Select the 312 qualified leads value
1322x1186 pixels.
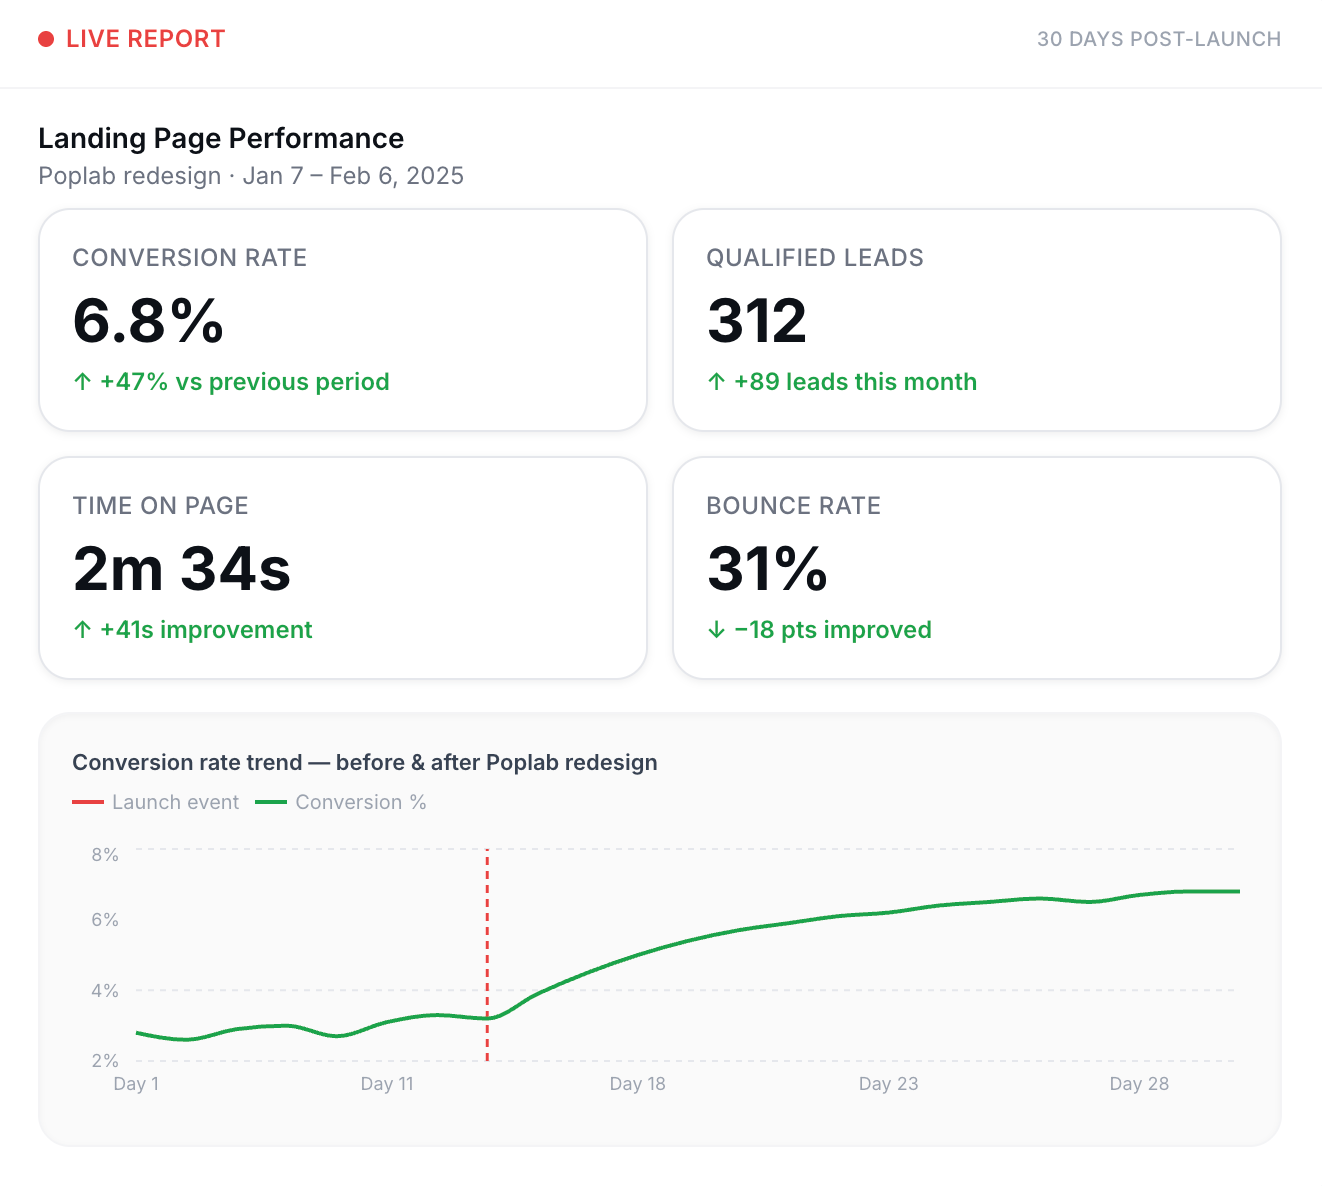[x=757, y=321]
